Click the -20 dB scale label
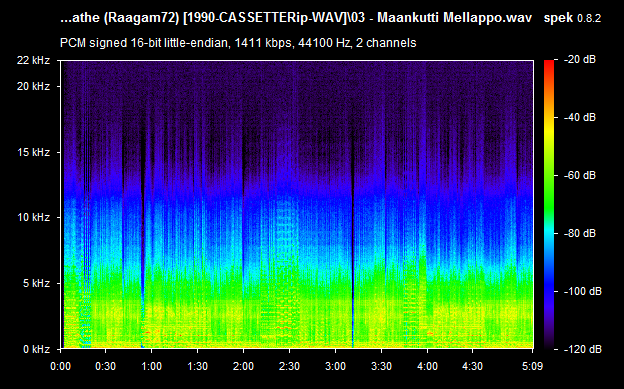This screenshot has height=389, width=624. 580,60
